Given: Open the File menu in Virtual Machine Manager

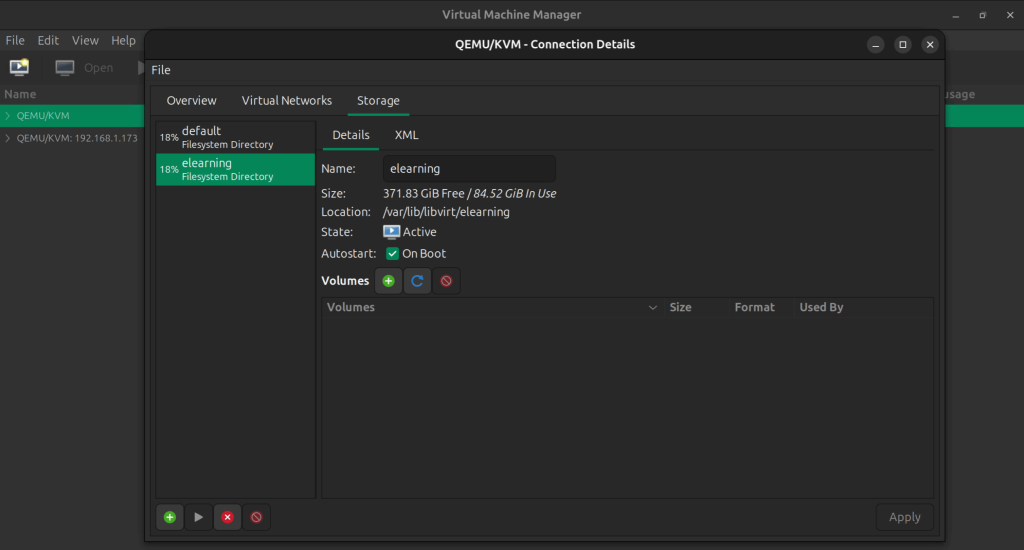Looking at the screenshot, I should [x=15, y=40].
